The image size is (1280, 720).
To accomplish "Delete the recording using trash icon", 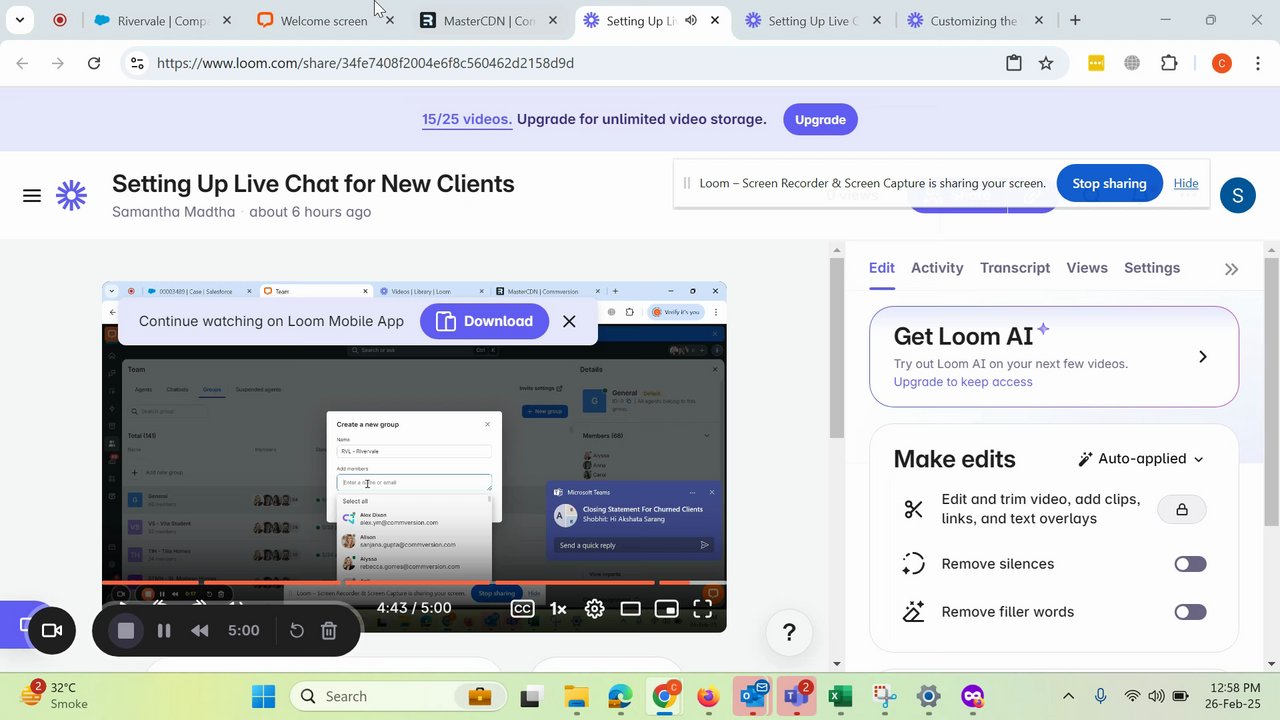I will coord(329,631).
